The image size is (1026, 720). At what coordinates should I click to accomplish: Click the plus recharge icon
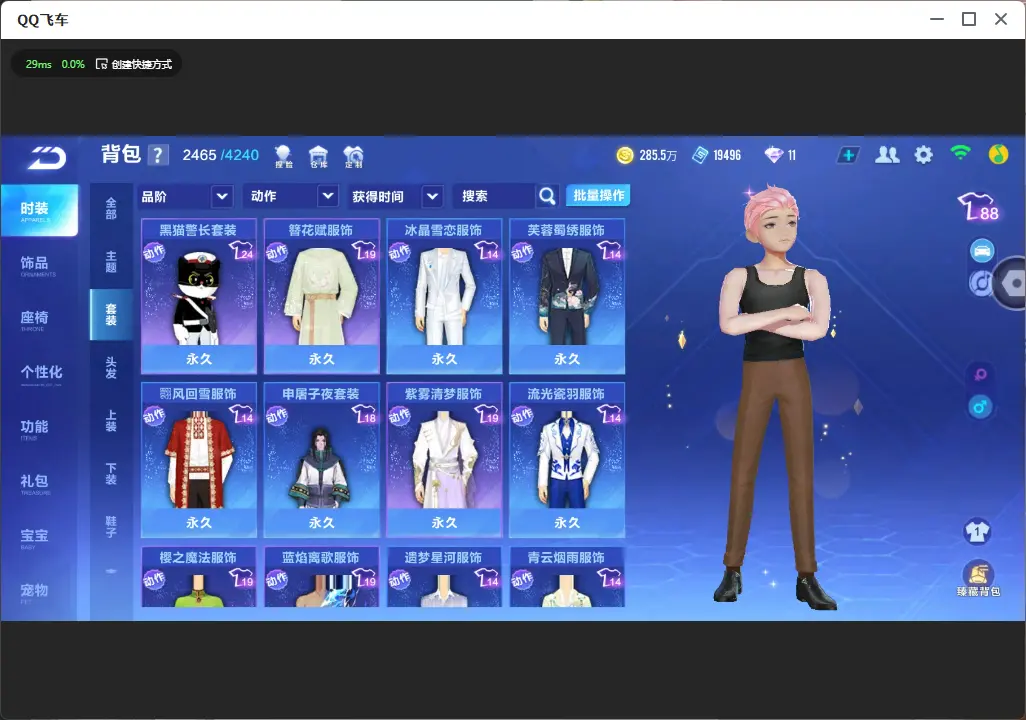pyautogui.click(x=848, y=155)
